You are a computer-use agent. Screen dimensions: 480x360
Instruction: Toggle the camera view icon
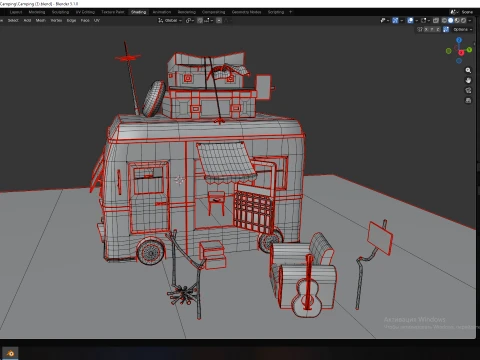click(x=468, y=90)
